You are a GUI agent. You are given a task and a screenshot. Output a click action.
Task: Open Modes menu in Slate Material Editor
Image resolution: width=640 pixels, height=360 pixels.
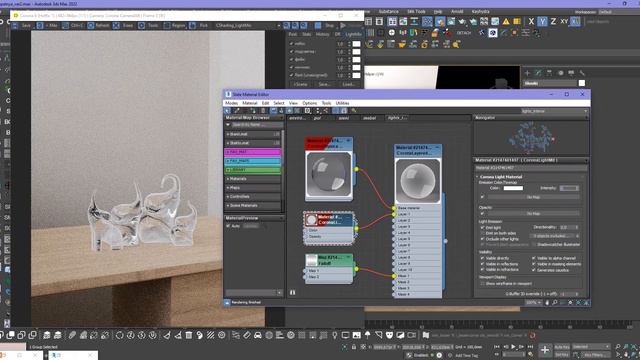[231, 103]
